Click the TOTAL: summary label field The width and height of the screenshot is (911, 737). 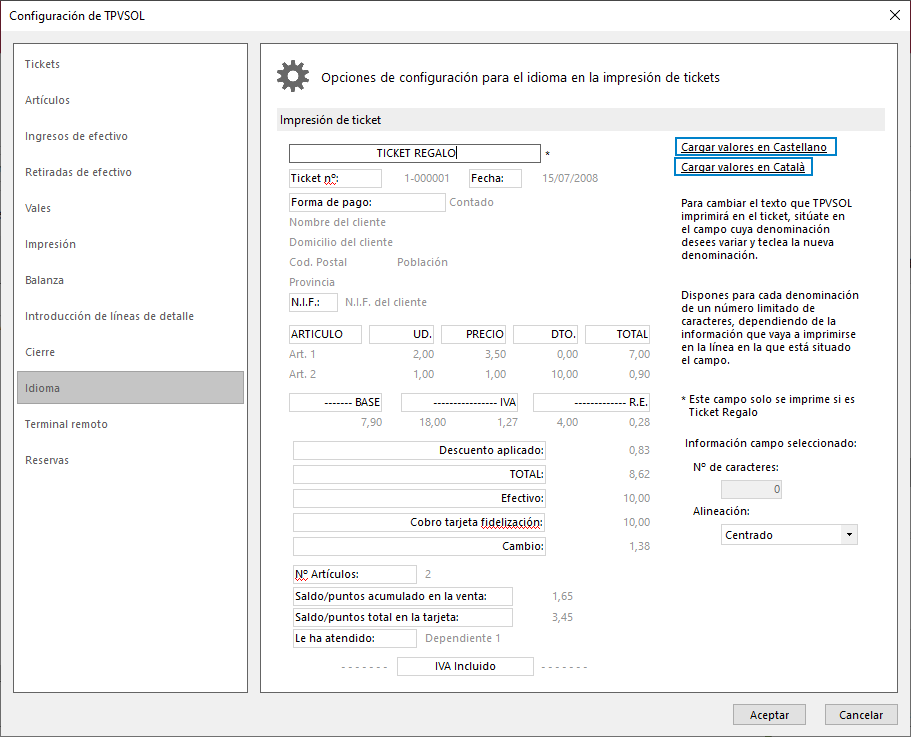click(419, 474)
